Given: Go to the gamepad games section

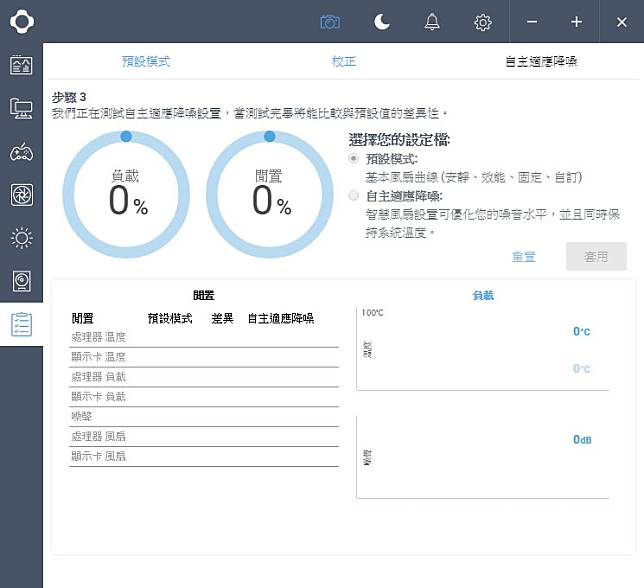Looking at the screenshot, I should tap(21, 152).
